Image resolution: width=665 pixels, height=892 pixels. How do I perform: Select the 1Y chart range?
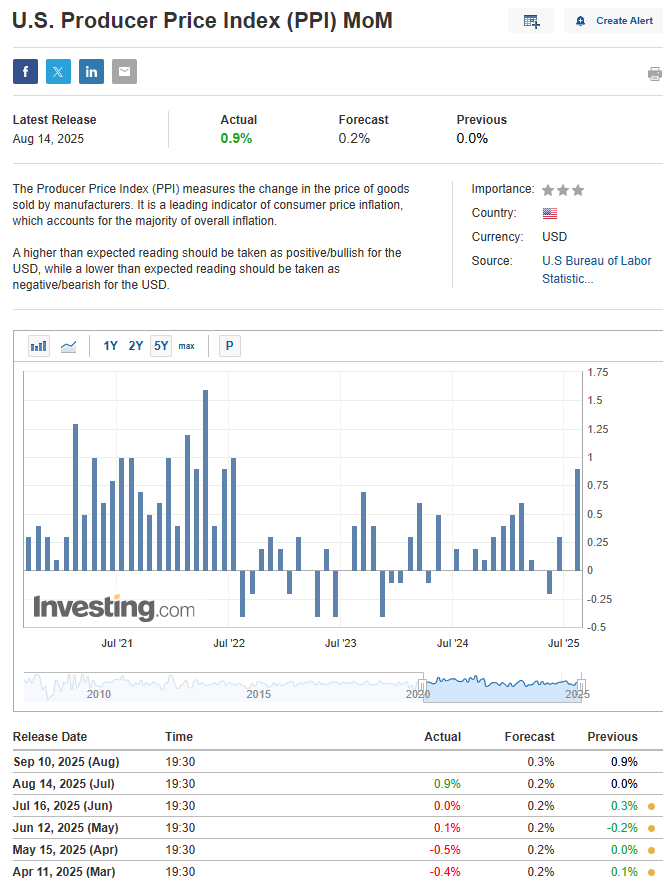coord(110,346)
